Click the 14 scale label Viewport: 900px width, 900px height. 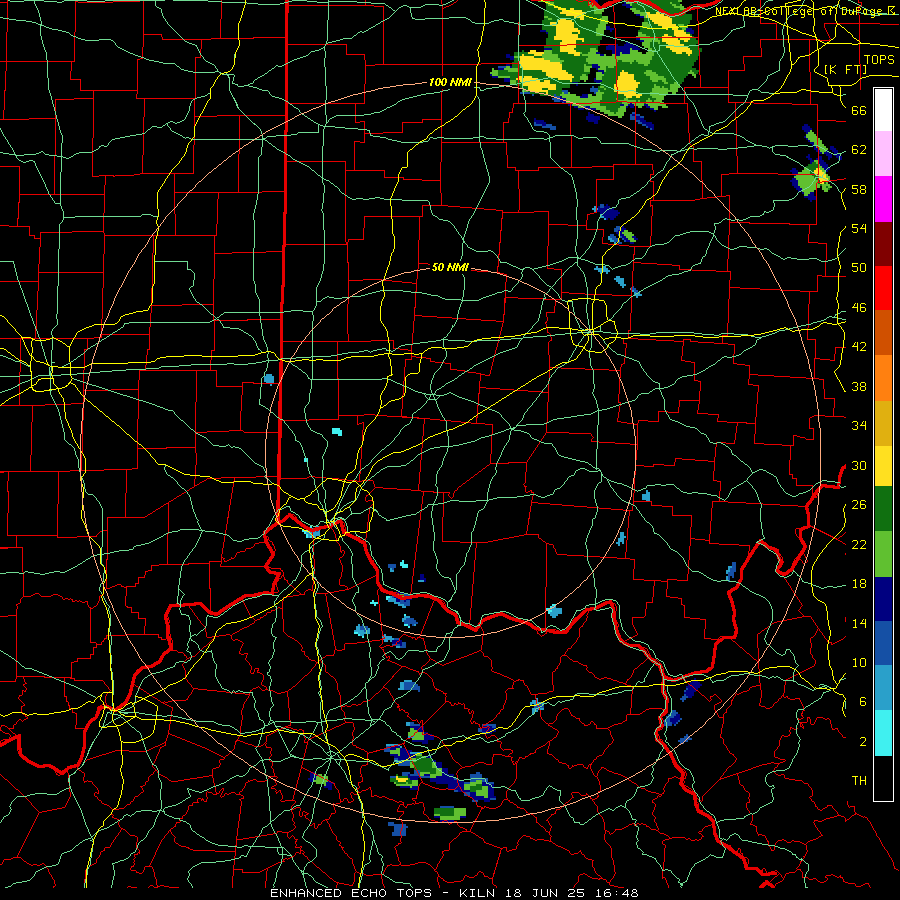coord(859,623)
